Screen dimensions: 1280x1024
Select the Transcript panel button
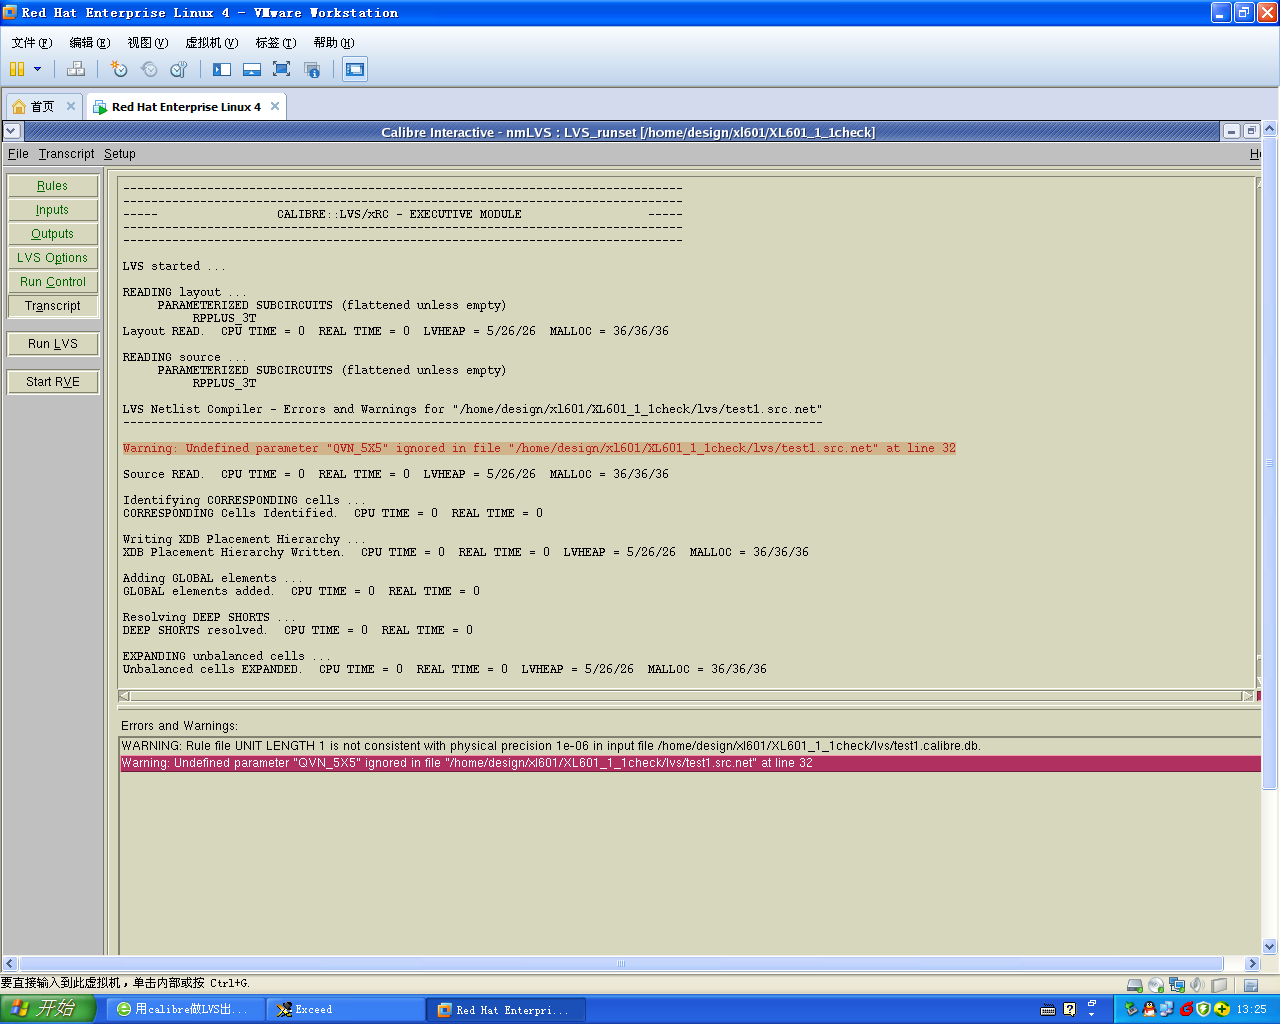click(53, 306)
